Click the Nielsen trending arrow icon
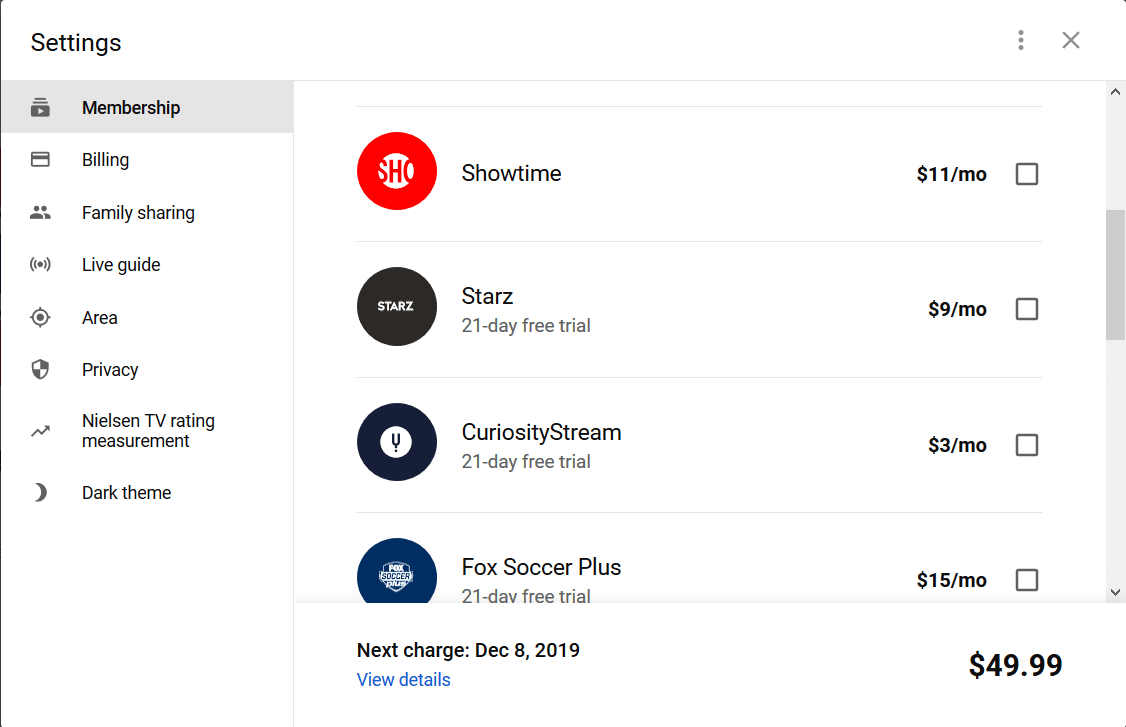 pos(40,431)
